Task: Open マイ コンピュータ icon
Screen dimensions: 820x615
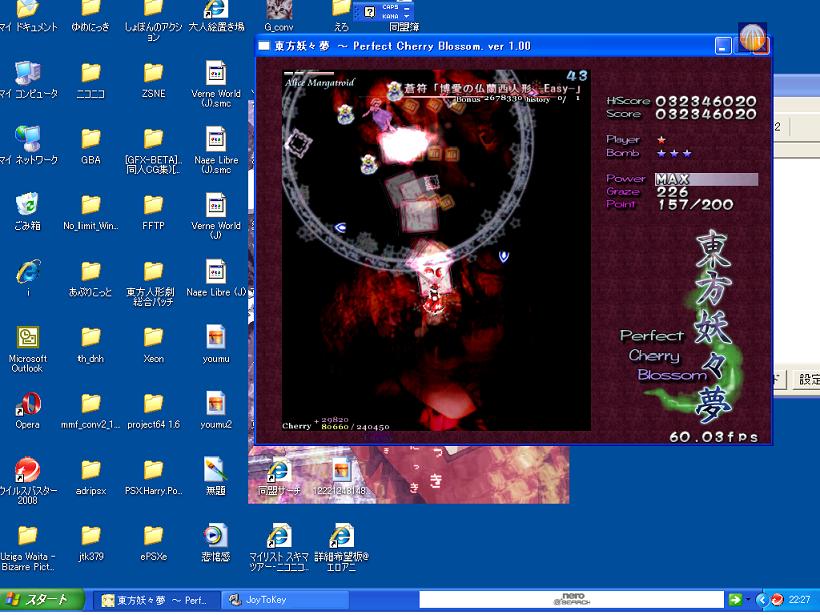Action: (x=27, y=79)
